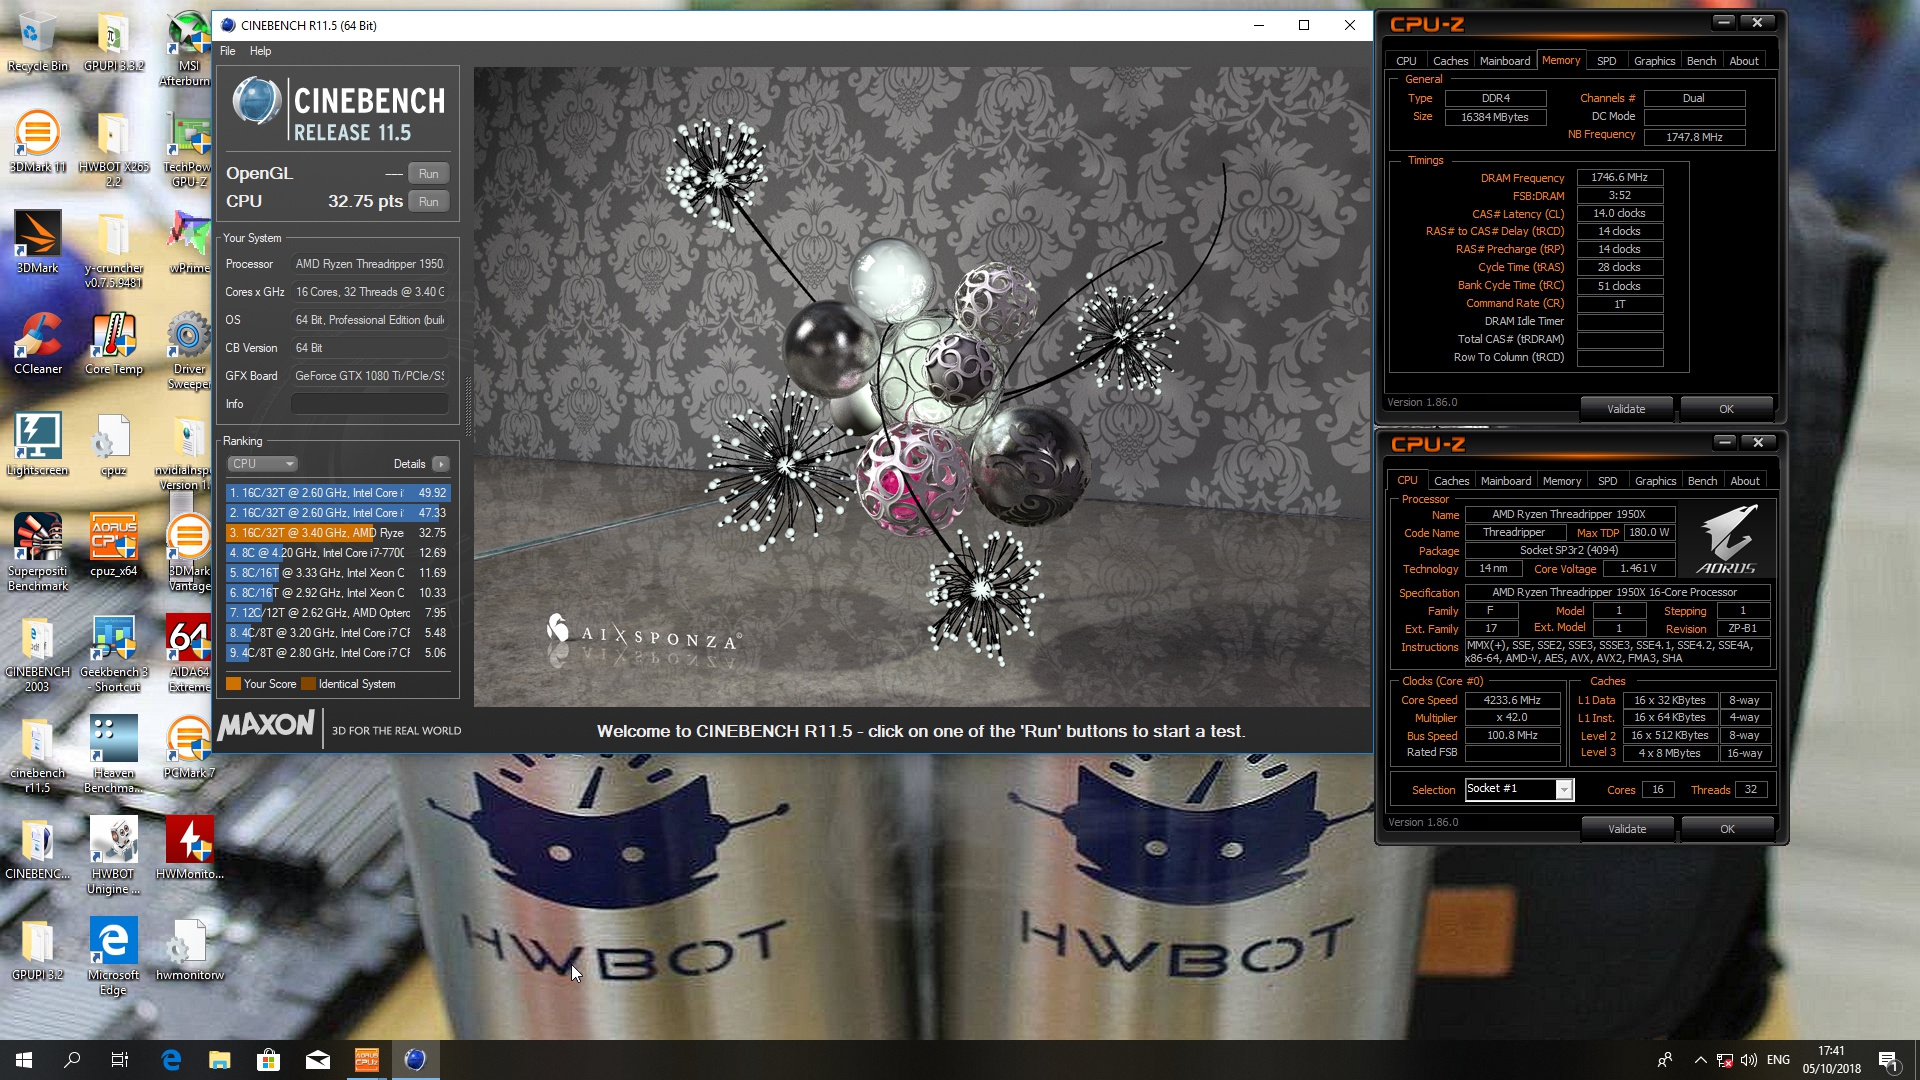Open y-cruncher folder icon
The height and width of the screenshot is (1080, 1920).
pos(113,250)
